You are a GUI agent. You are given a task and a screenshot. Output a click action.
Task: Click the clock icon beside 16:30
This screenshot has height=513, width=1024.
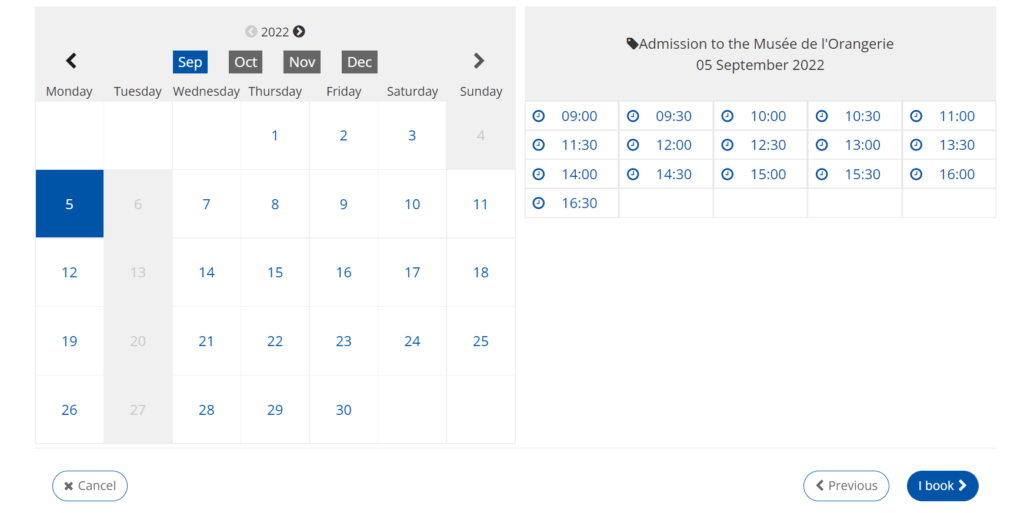click(x=538, y=203)
